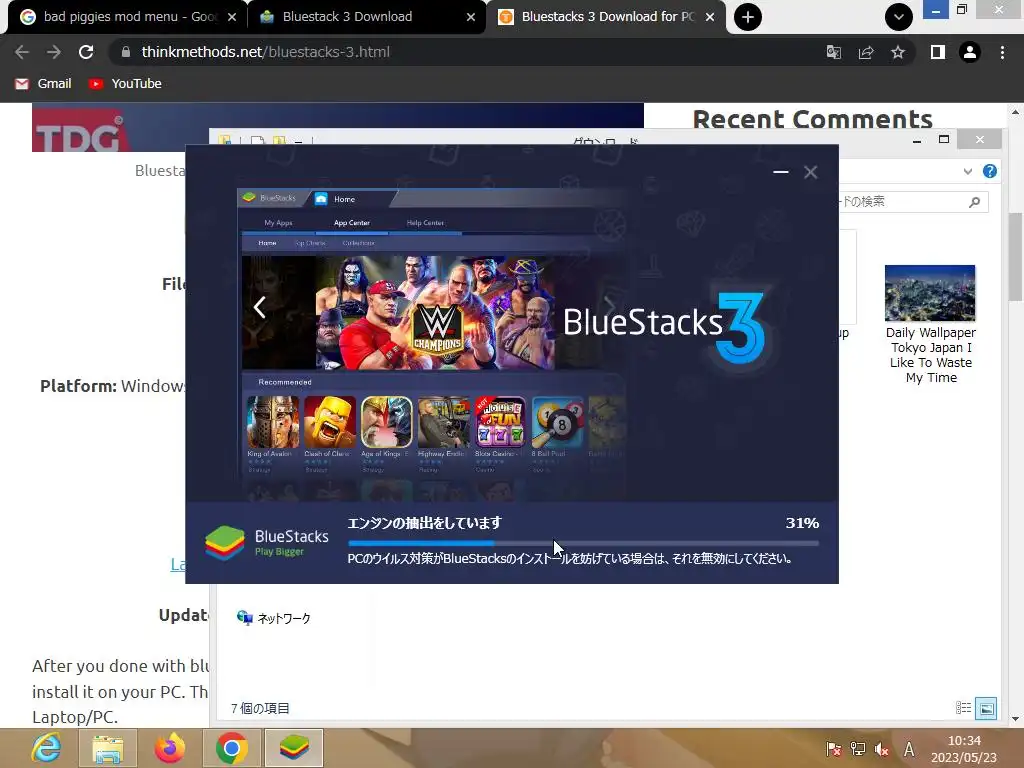Screen dimensions: 1024x768
Task: Switch Explorer to details view icon
Action: point(963,707)
